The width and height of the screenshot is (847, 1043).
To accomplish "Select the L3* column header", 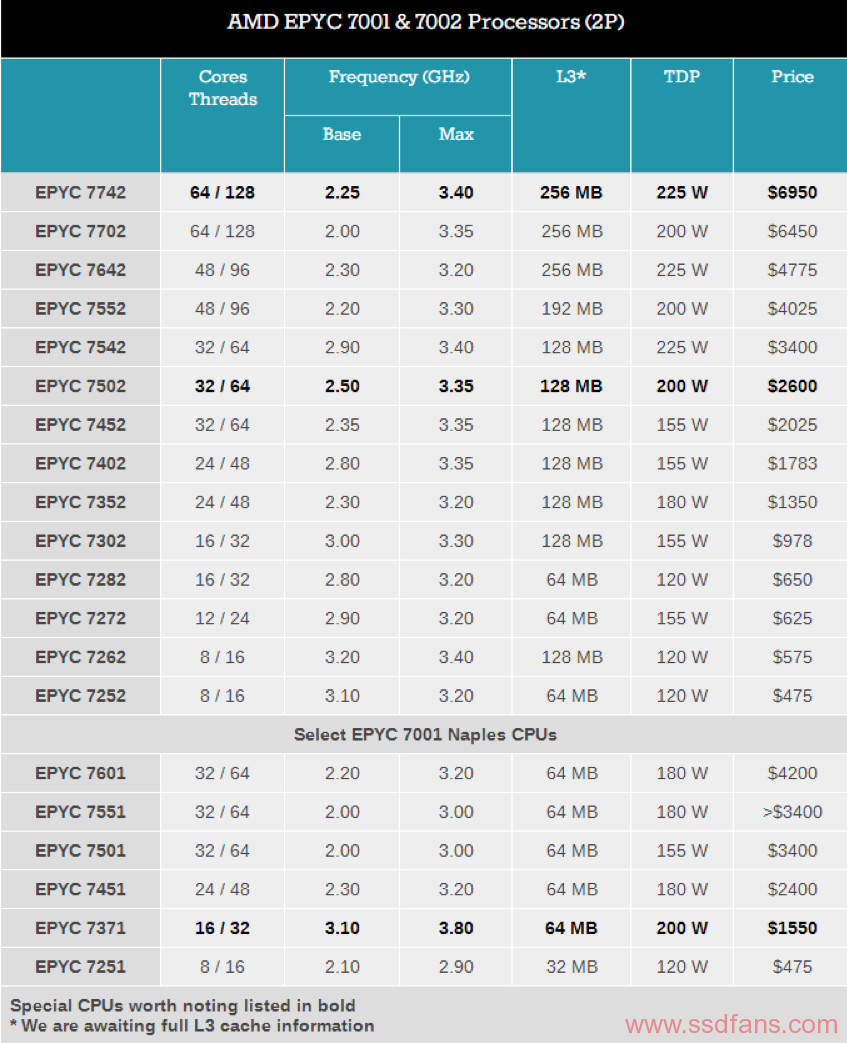I will 571,76.
